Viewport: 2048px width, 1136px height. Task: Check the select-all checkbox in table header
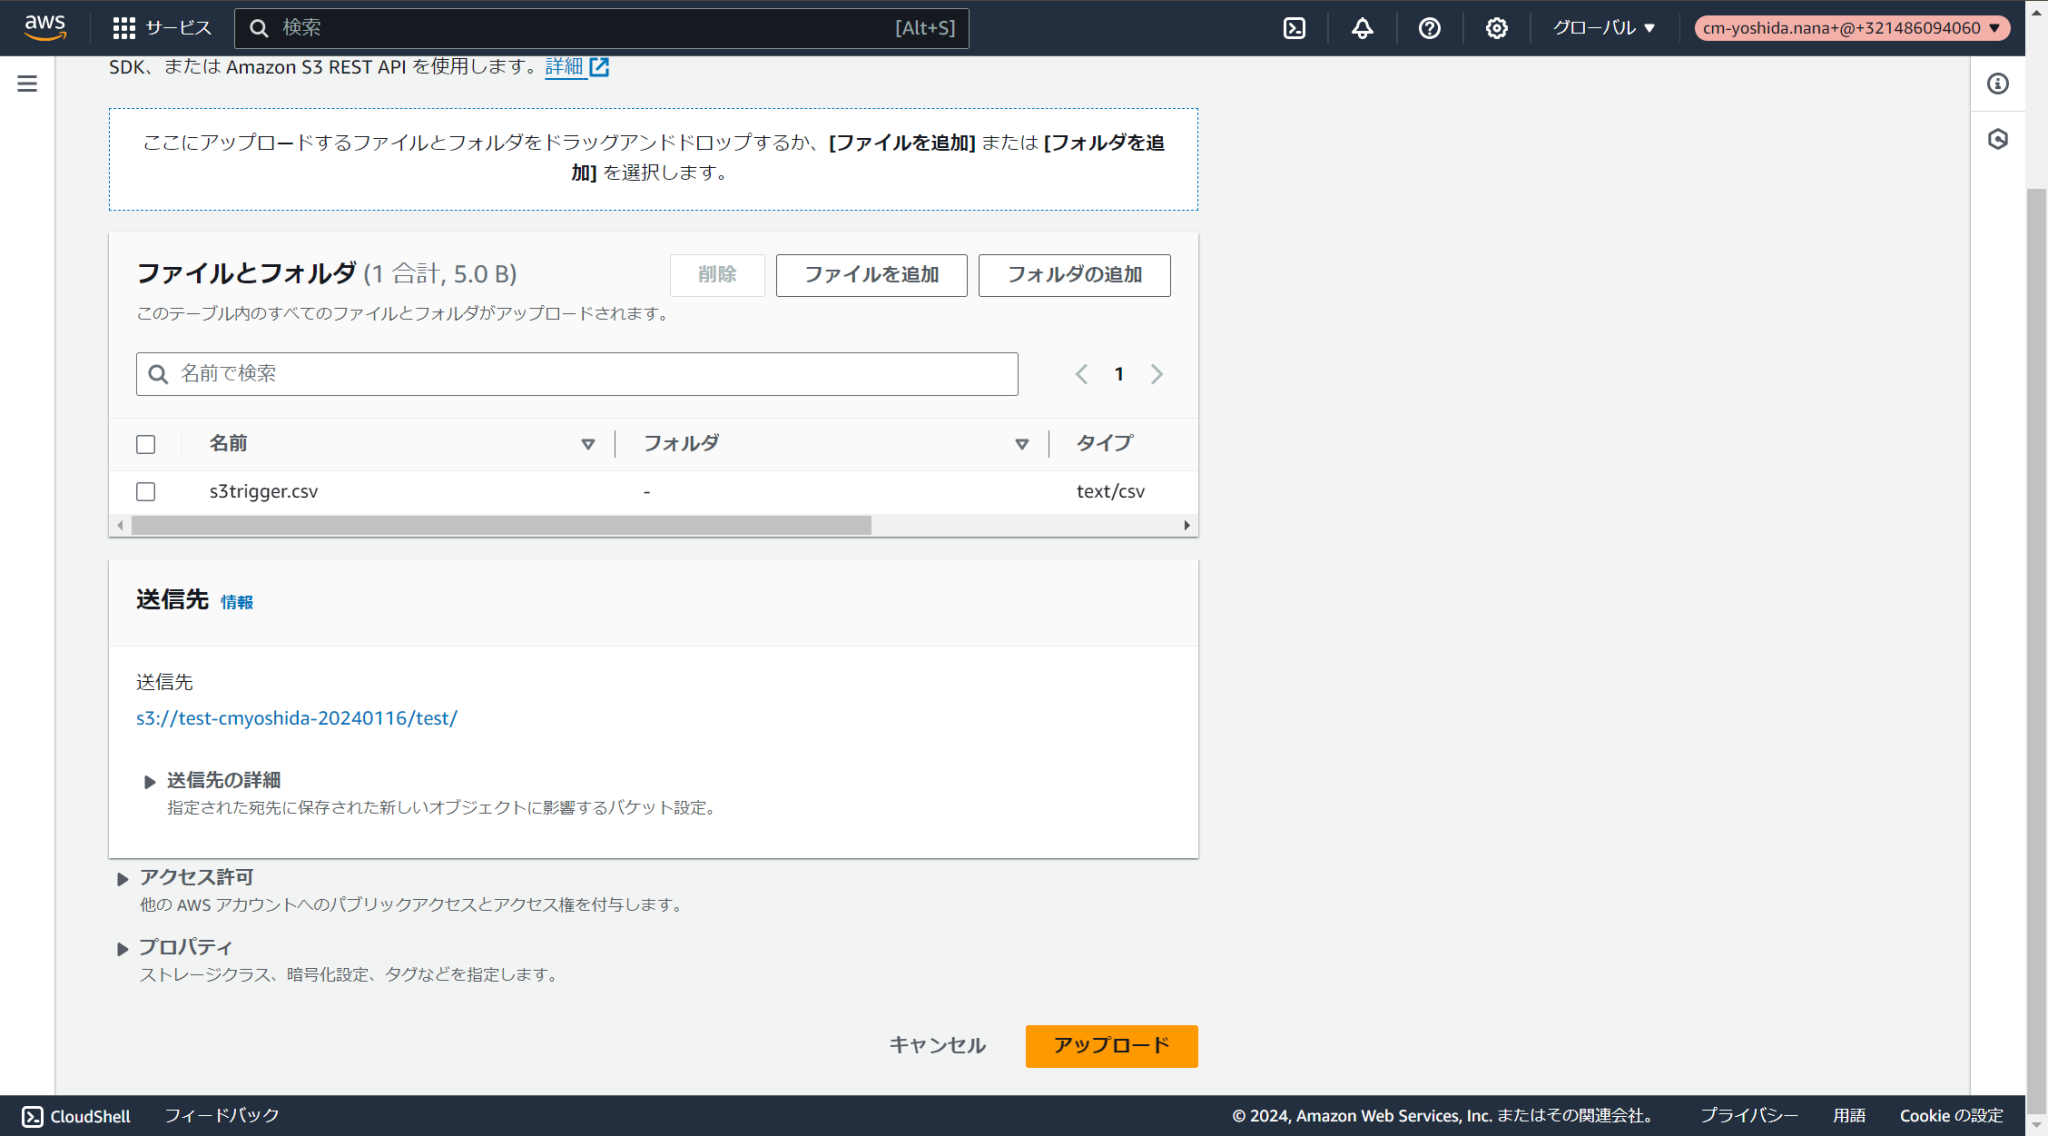point(146,443)
